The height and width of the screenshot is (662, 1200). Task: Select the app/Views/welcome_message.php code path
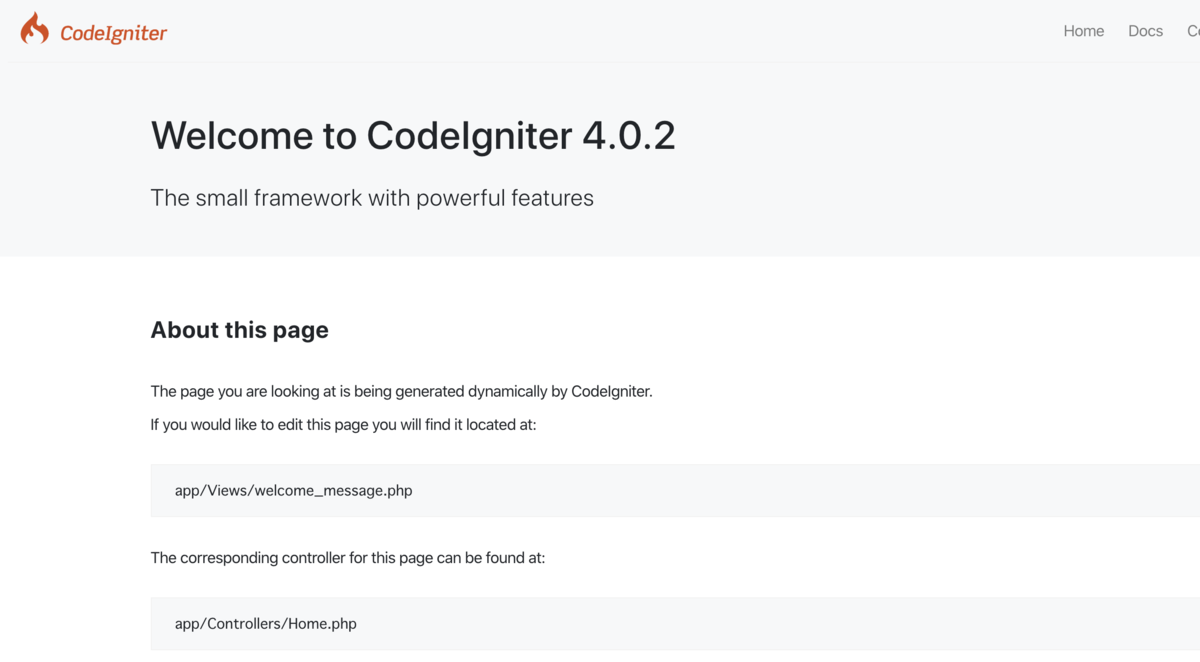coord(293,490)
